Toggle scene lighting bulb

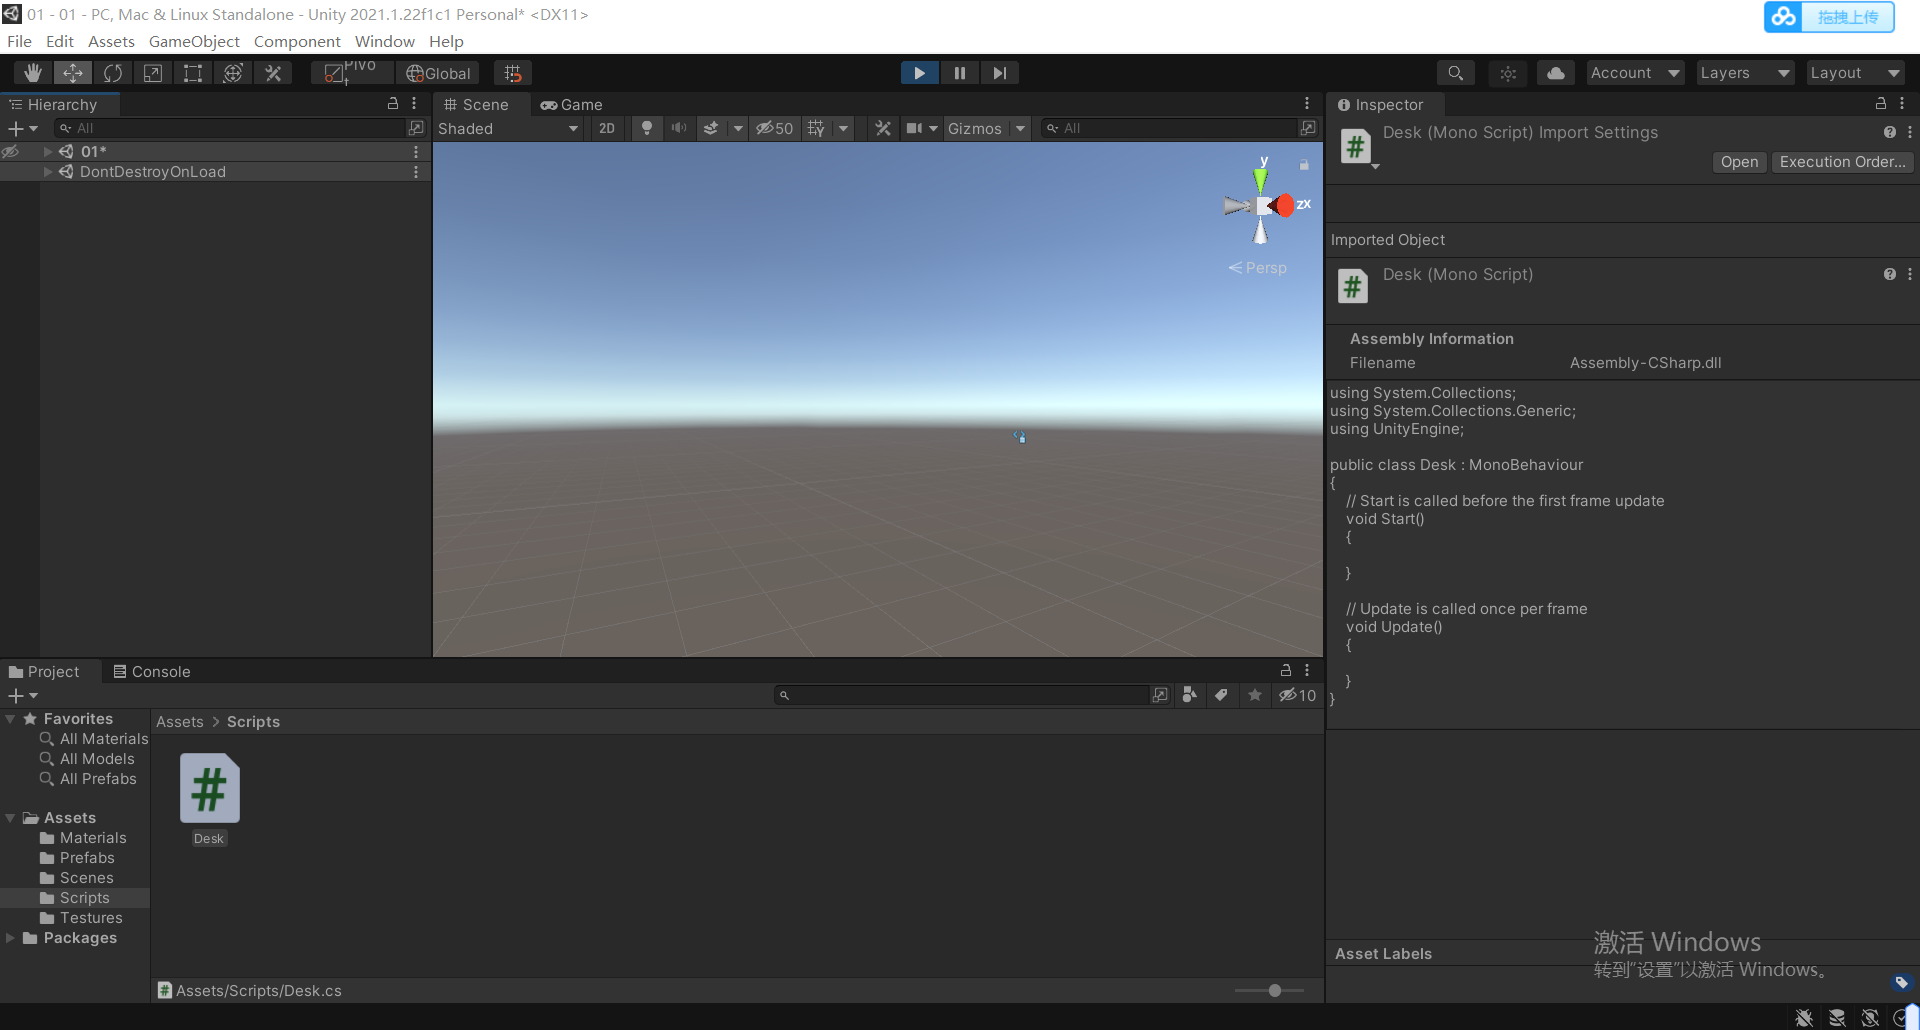coord(647,128)
